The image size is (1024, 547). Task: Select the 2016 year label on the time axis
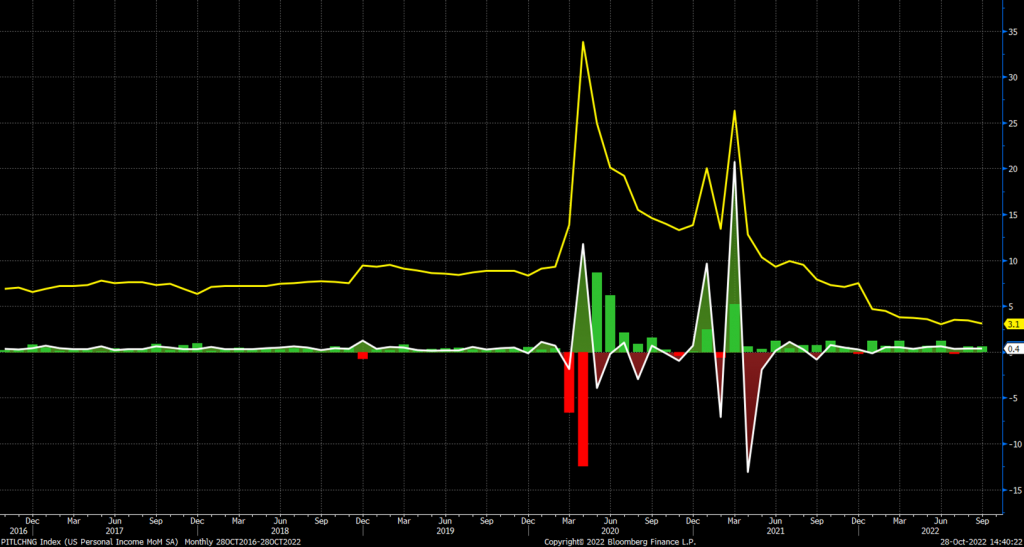17,531
